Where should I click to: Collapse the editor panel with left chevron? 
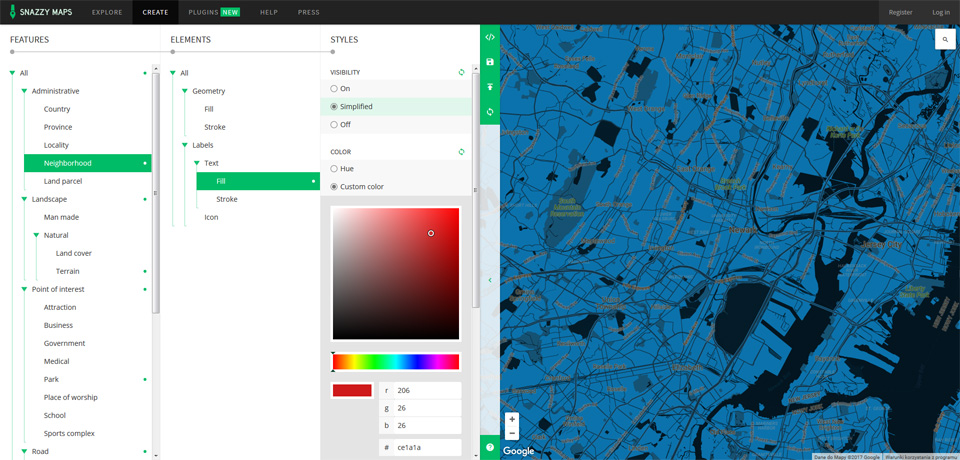coord(490,280)
